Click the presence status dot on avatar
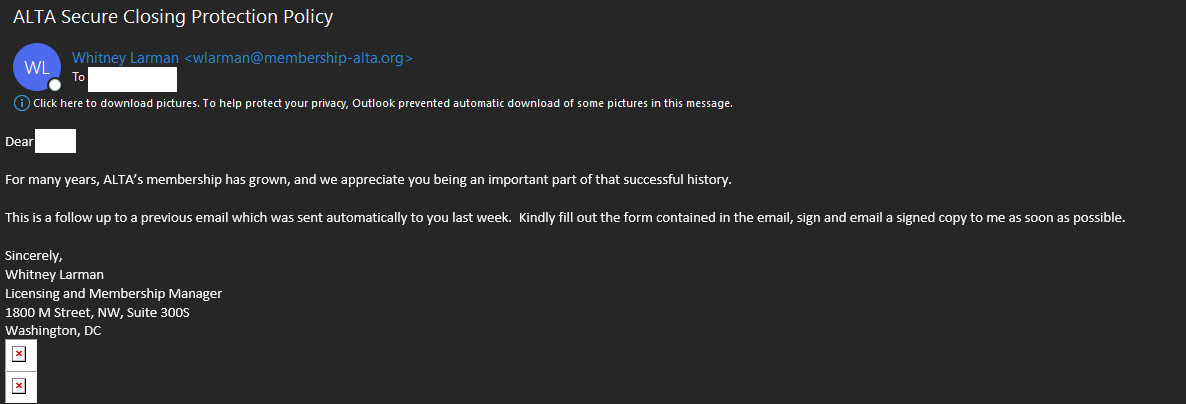 [x=55, y=85]
